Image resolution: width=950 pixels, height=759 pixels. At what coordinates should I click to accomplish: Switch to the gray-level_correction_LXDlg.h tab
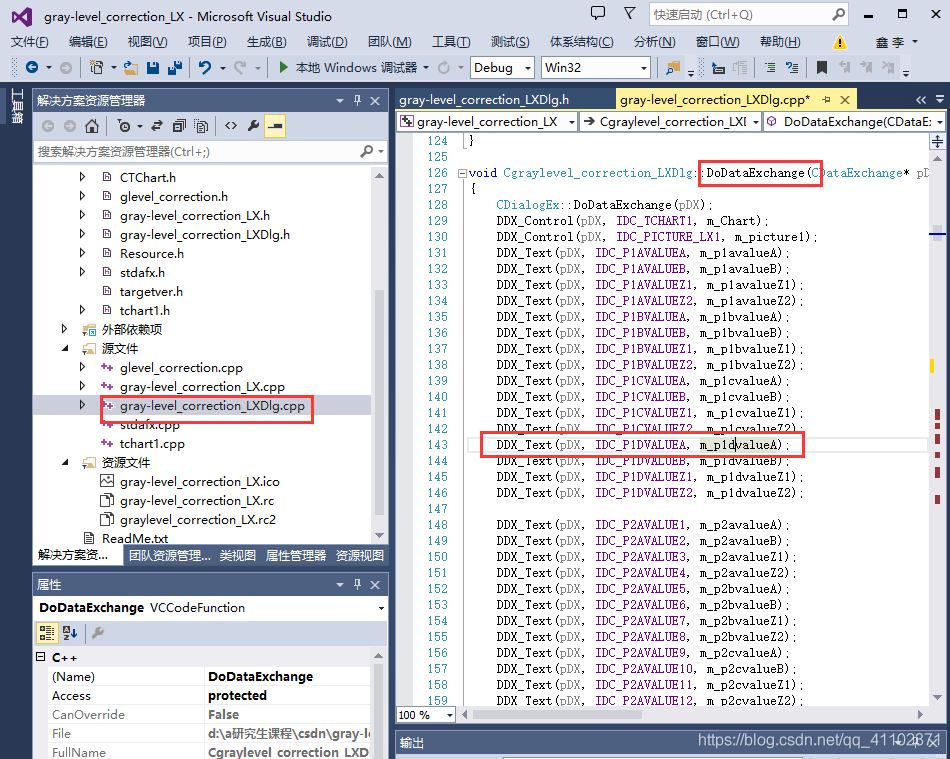tap(484, 99)
